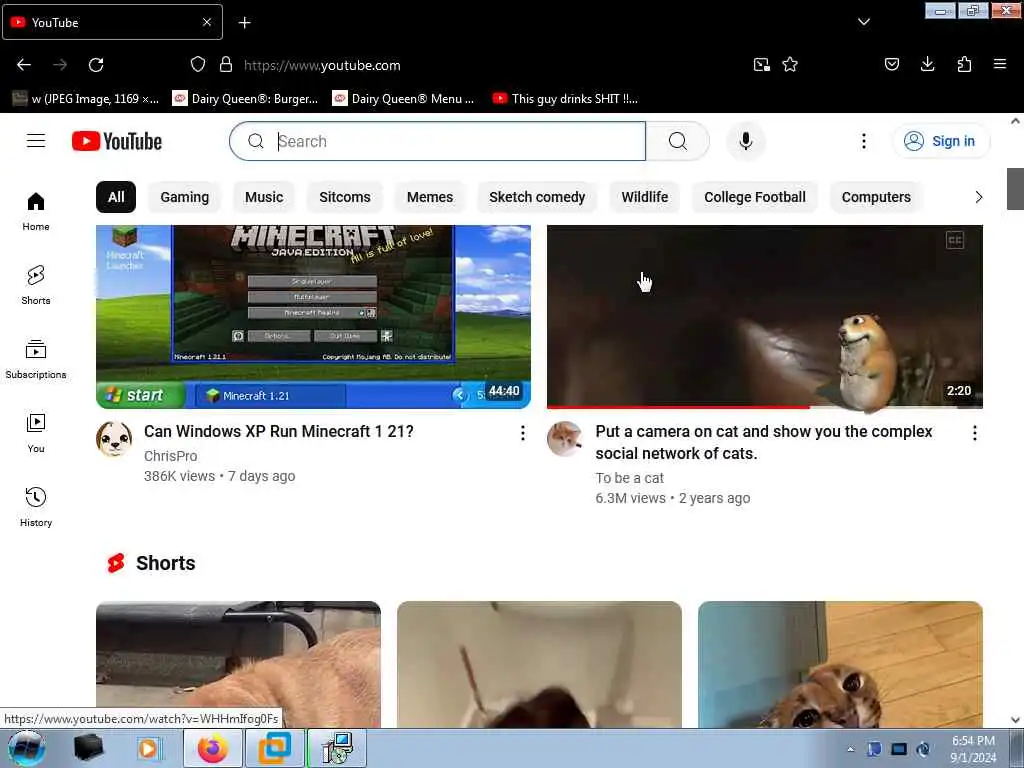The height and width of the screenshot is (768, 1024).
Task: Close the YouTube tab
Action: tap(207, 22)
